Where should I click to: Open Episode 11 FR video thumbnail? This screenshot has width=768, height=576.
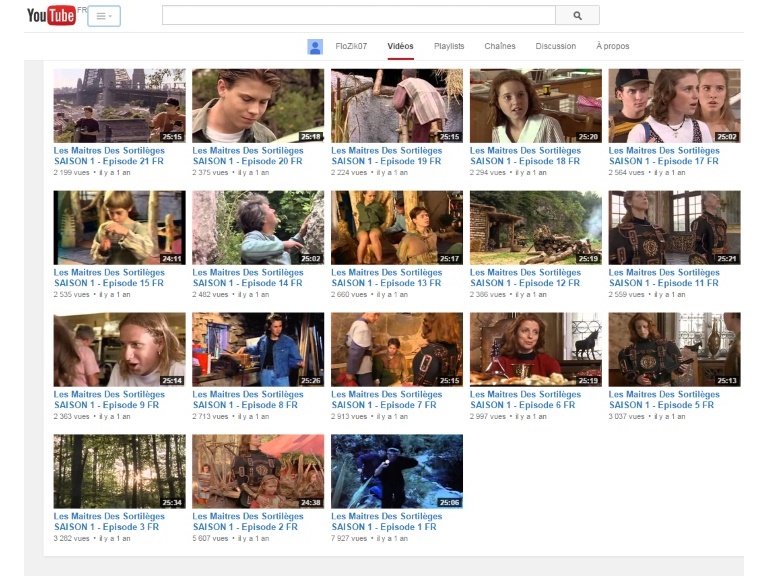pos(674,228)
